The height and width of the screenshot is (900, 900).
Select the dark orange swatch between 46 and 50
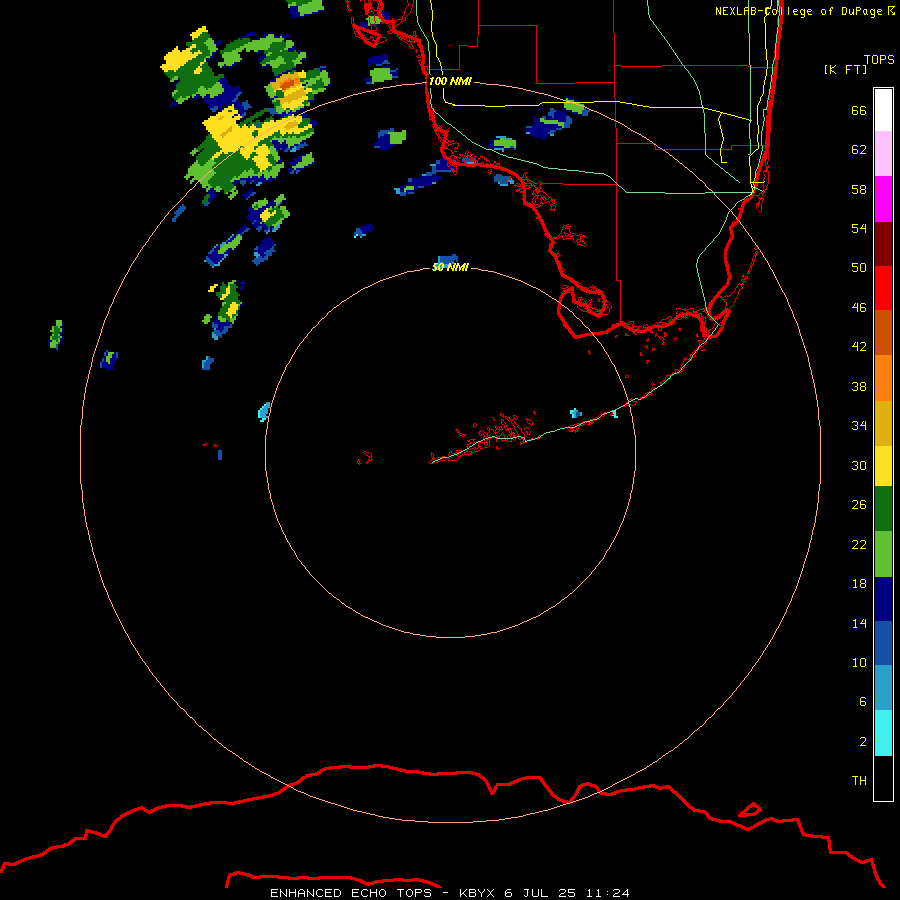(883, 332)
